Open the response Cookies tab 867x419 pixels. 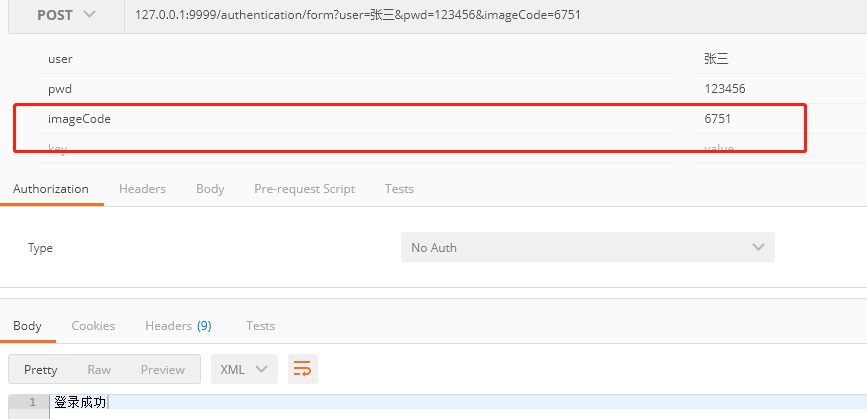point(93,325)
